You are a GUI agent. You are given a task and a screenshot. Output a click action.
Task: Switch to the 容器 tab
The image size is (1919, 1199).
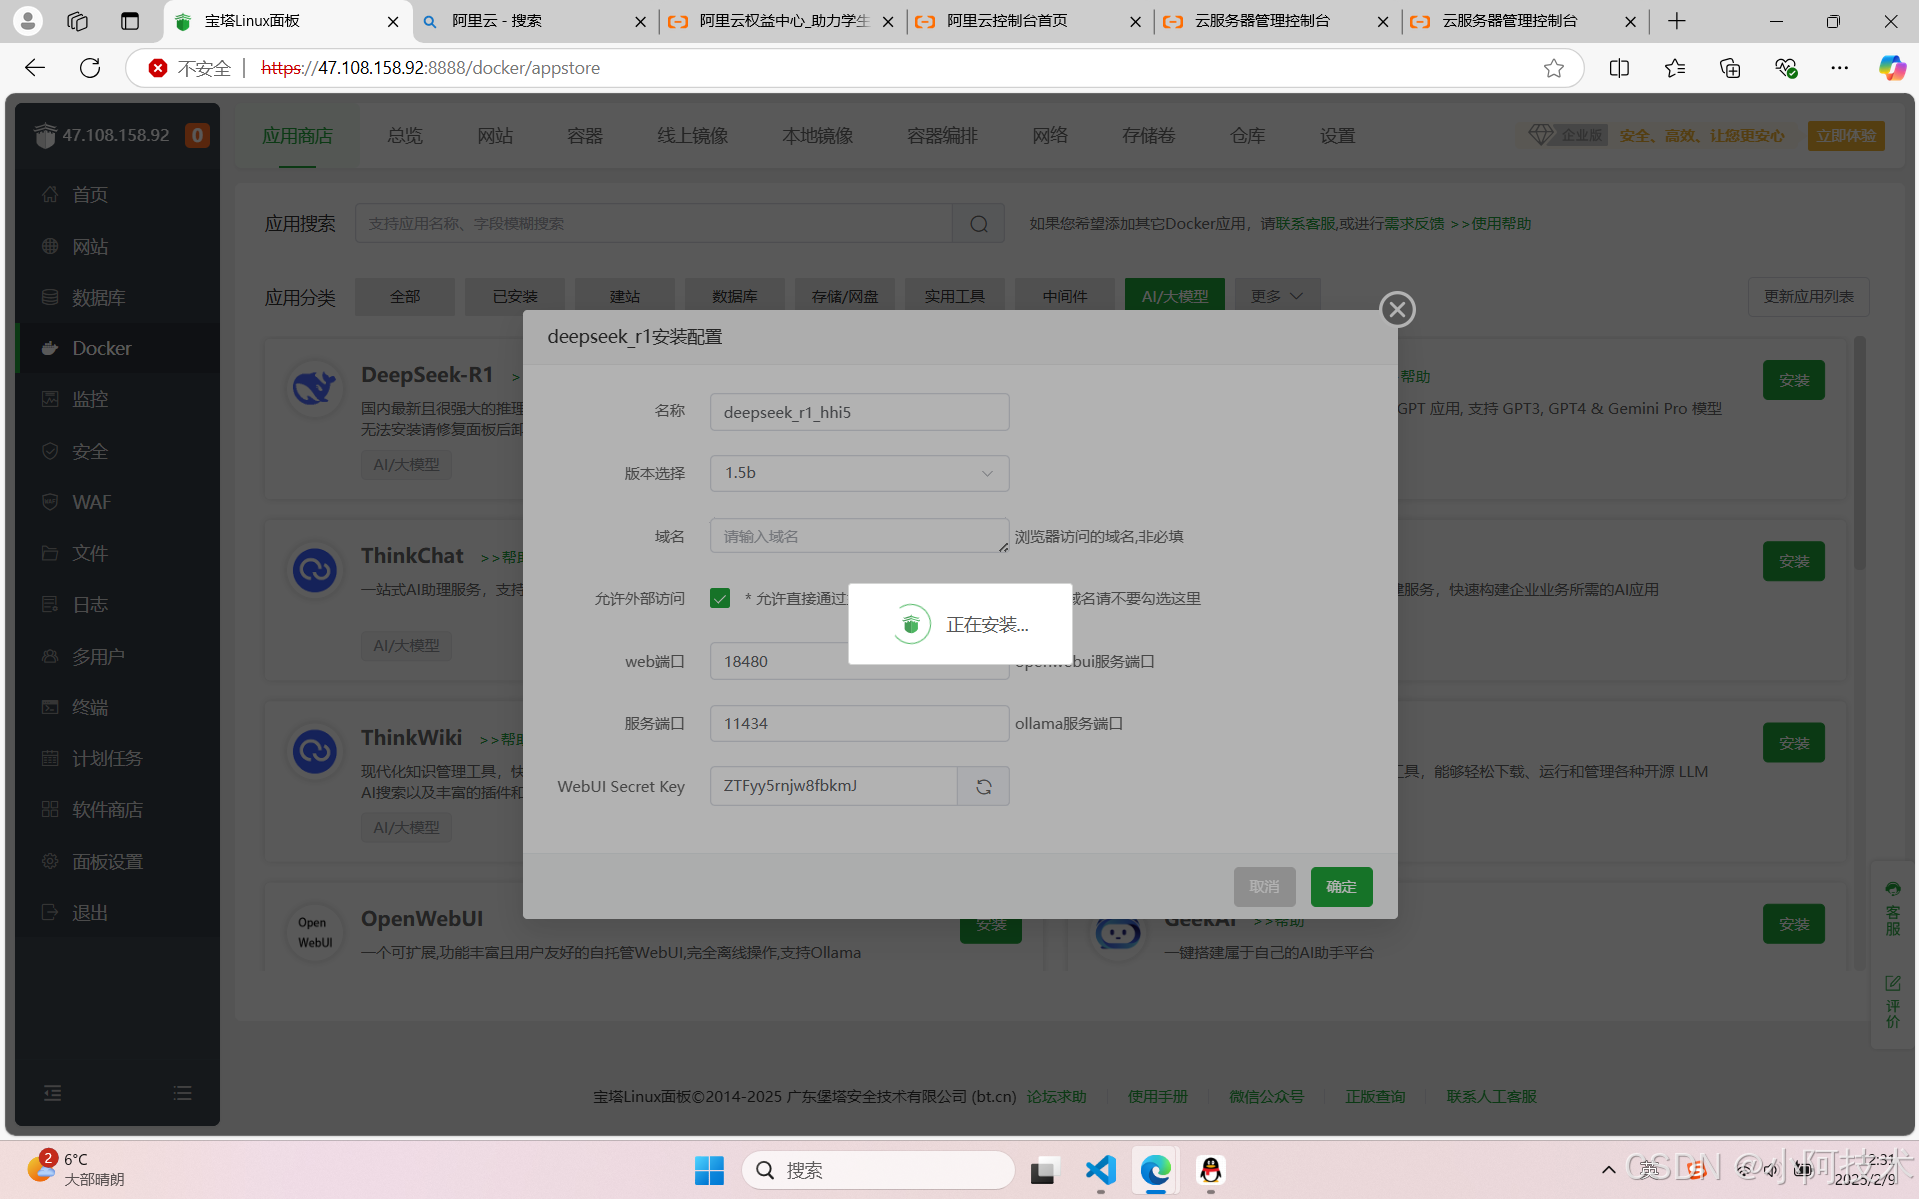585,136
